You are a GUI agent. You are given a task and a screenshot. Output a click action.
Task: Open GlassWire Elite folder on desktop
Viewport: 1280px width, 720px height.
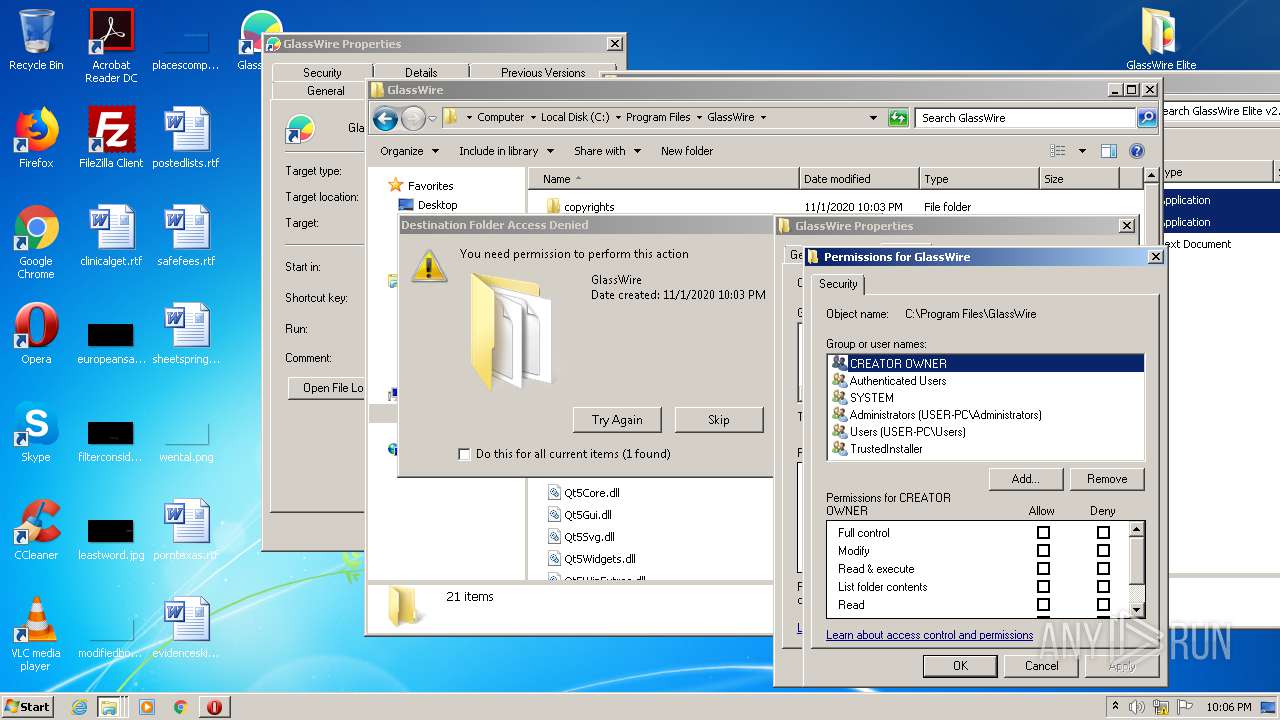[x=1161, y=40]
